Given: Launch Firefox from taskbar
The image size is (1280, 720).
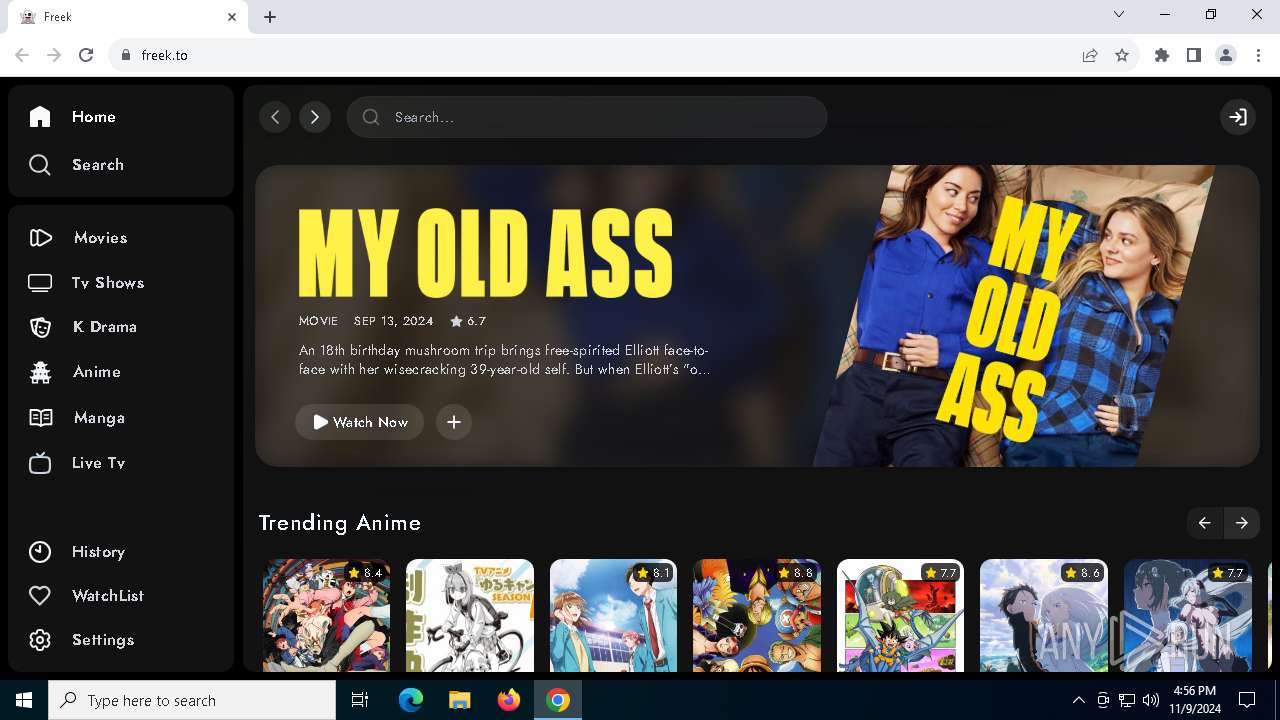Looking at the screenshot, I should pos(509,700).
